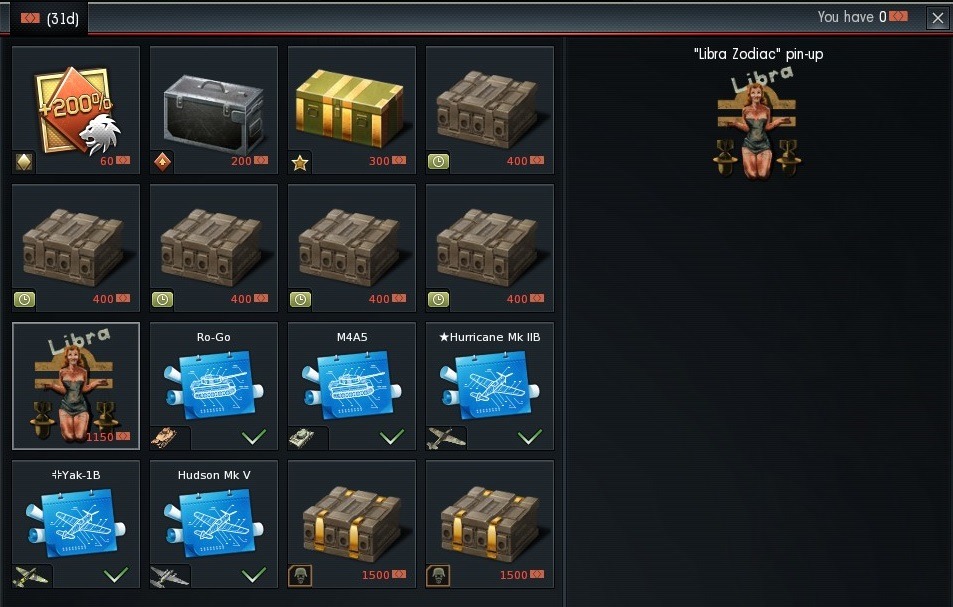
Task: Select the +200% booster item
Action: (x=76, y=110)
